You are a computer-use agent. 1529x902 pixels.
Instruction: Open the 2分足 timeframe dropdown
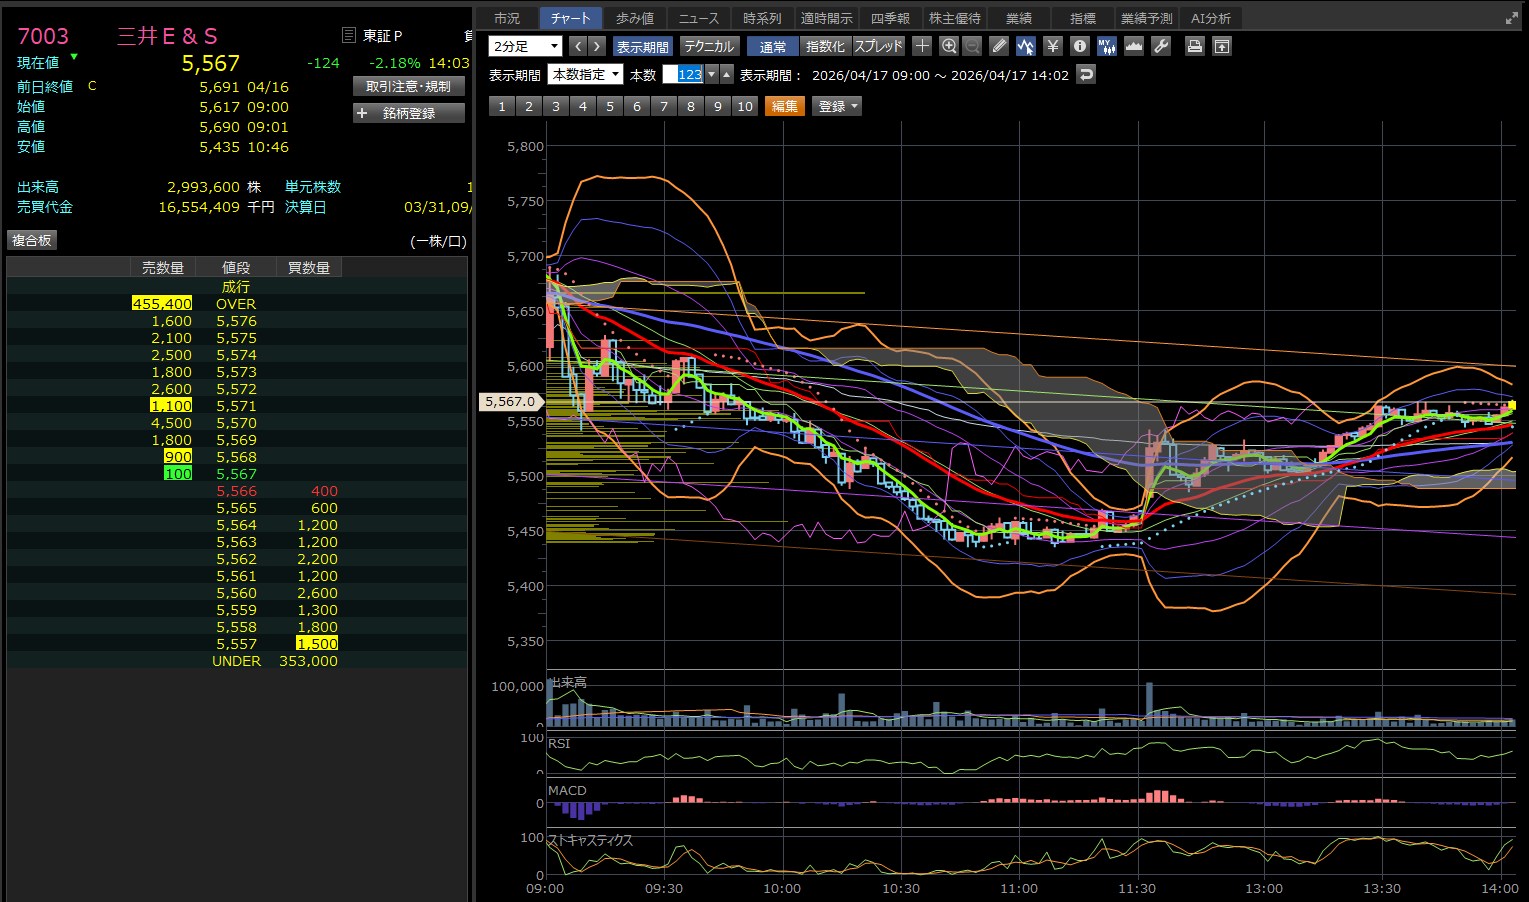(x=526, y=46)
